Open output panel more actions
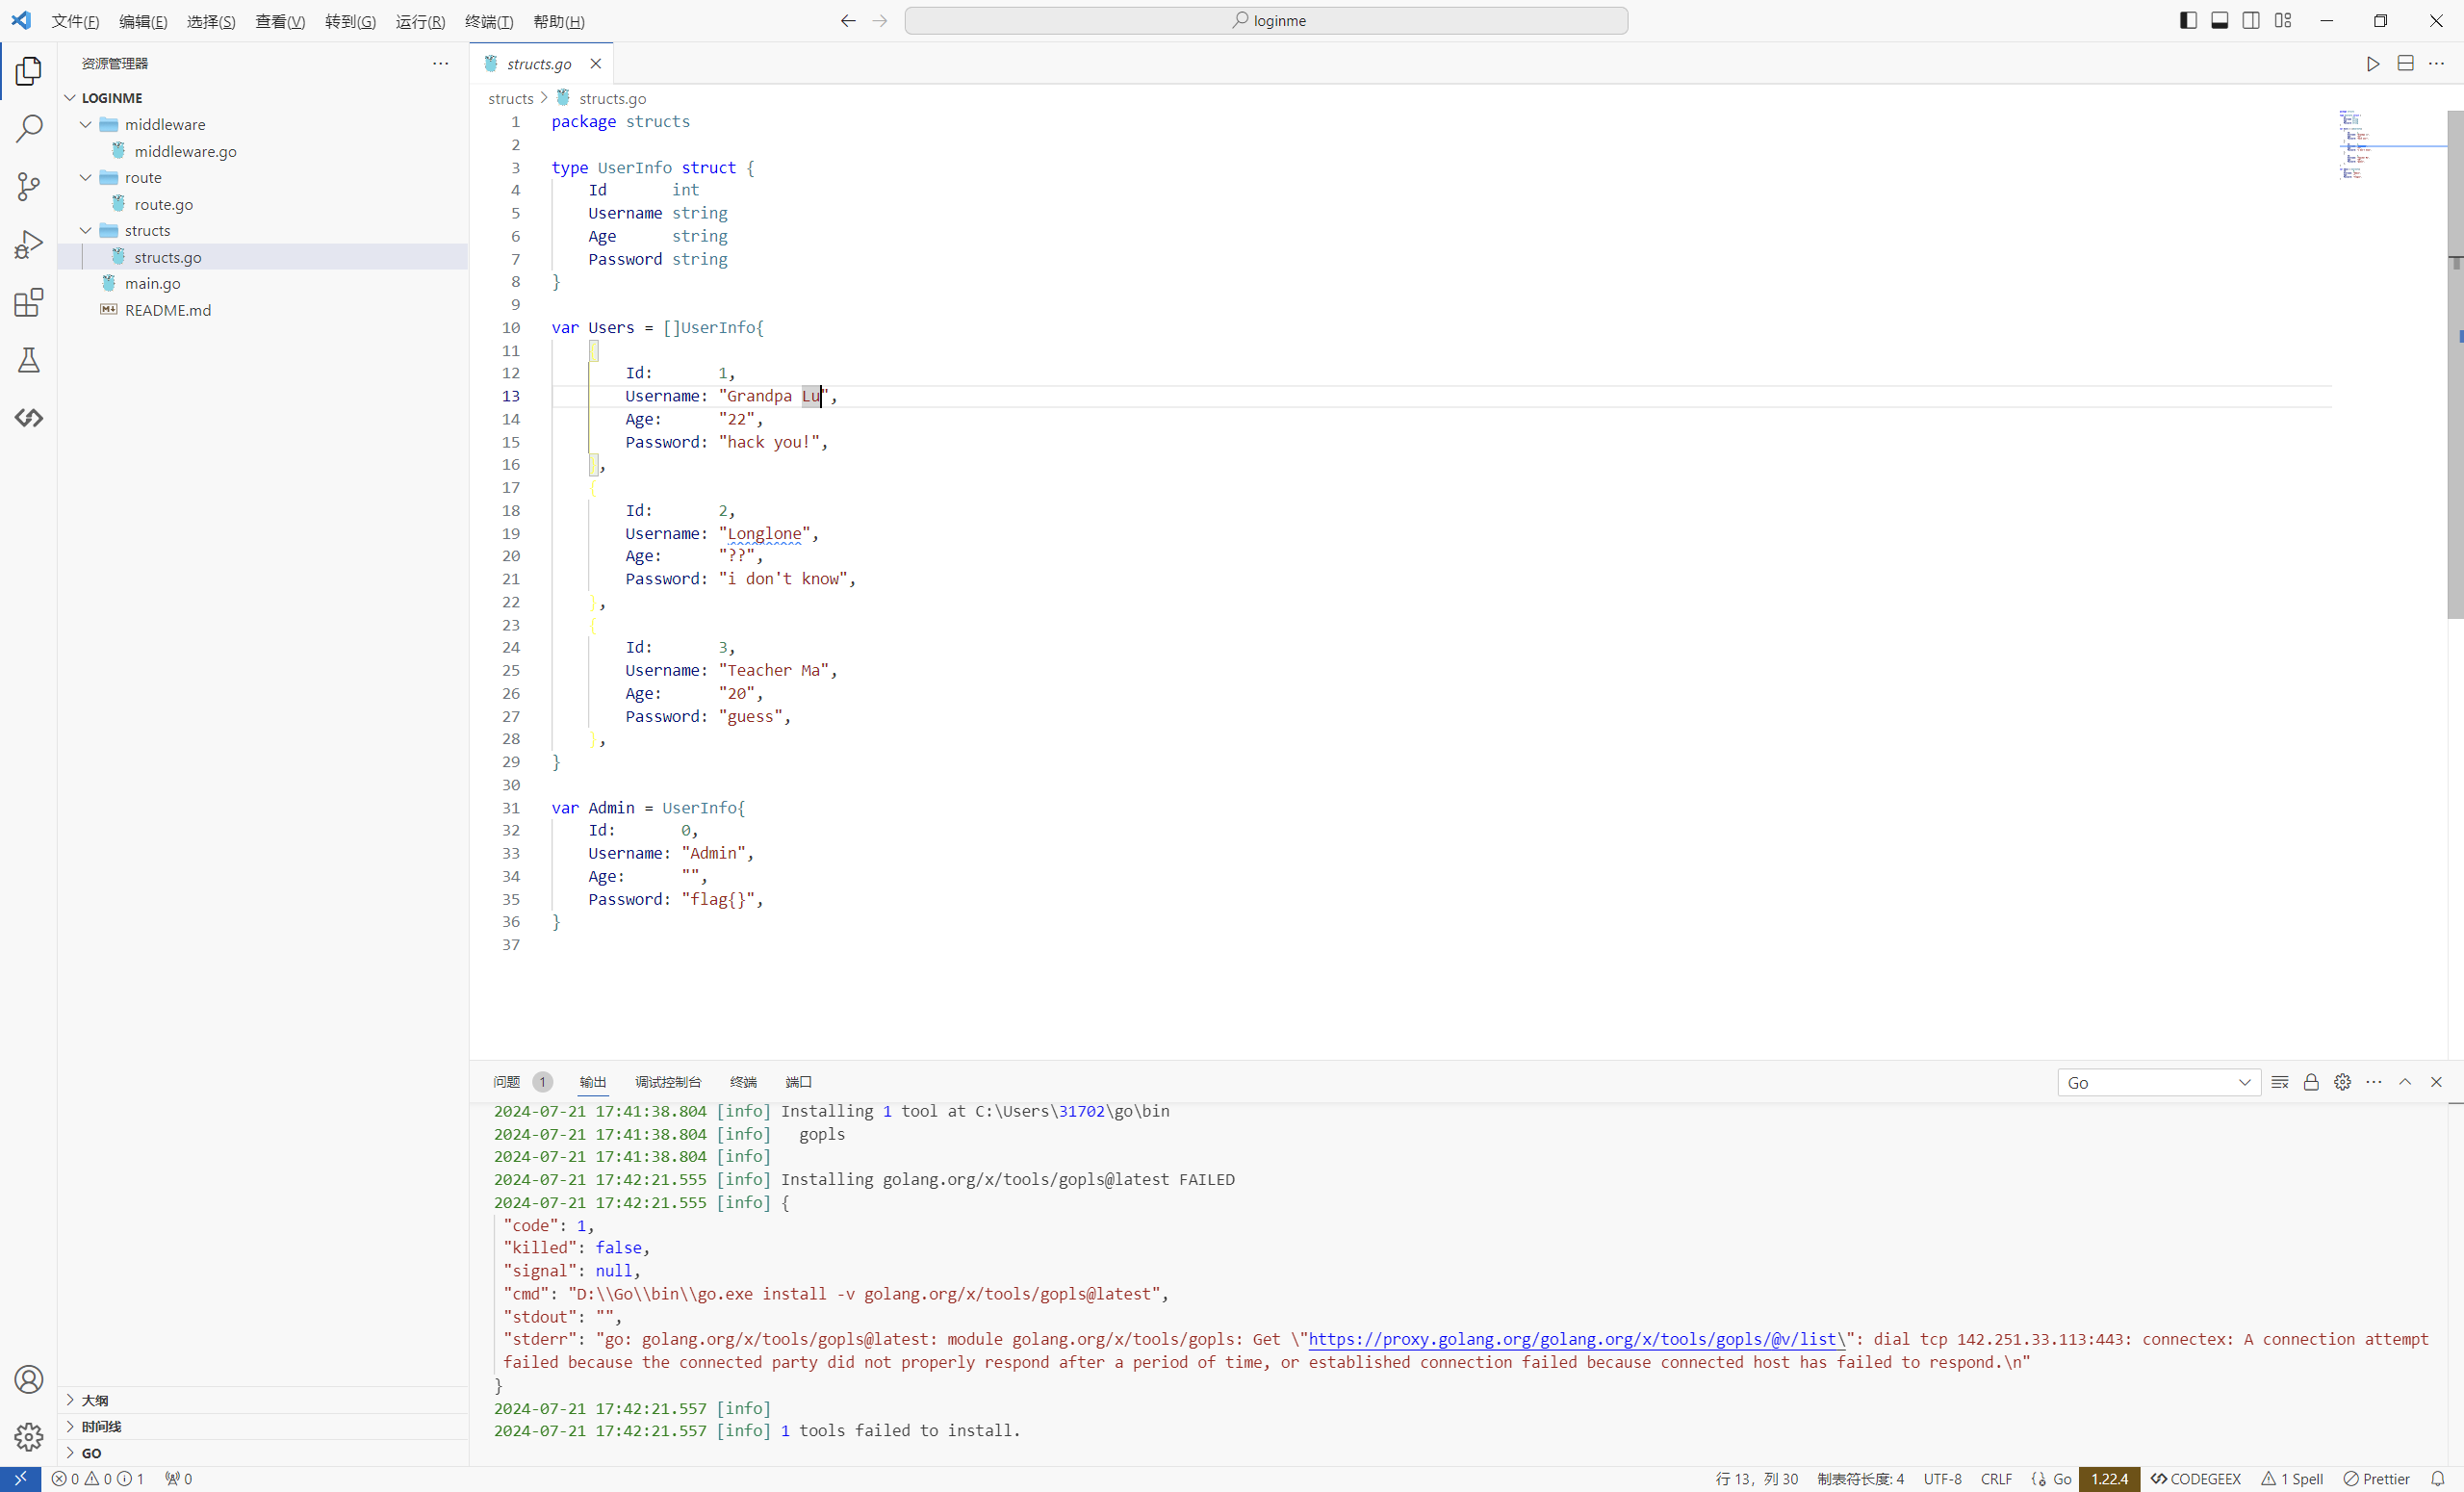Screen dimensions: 2464x1492 point(2374,1082)
